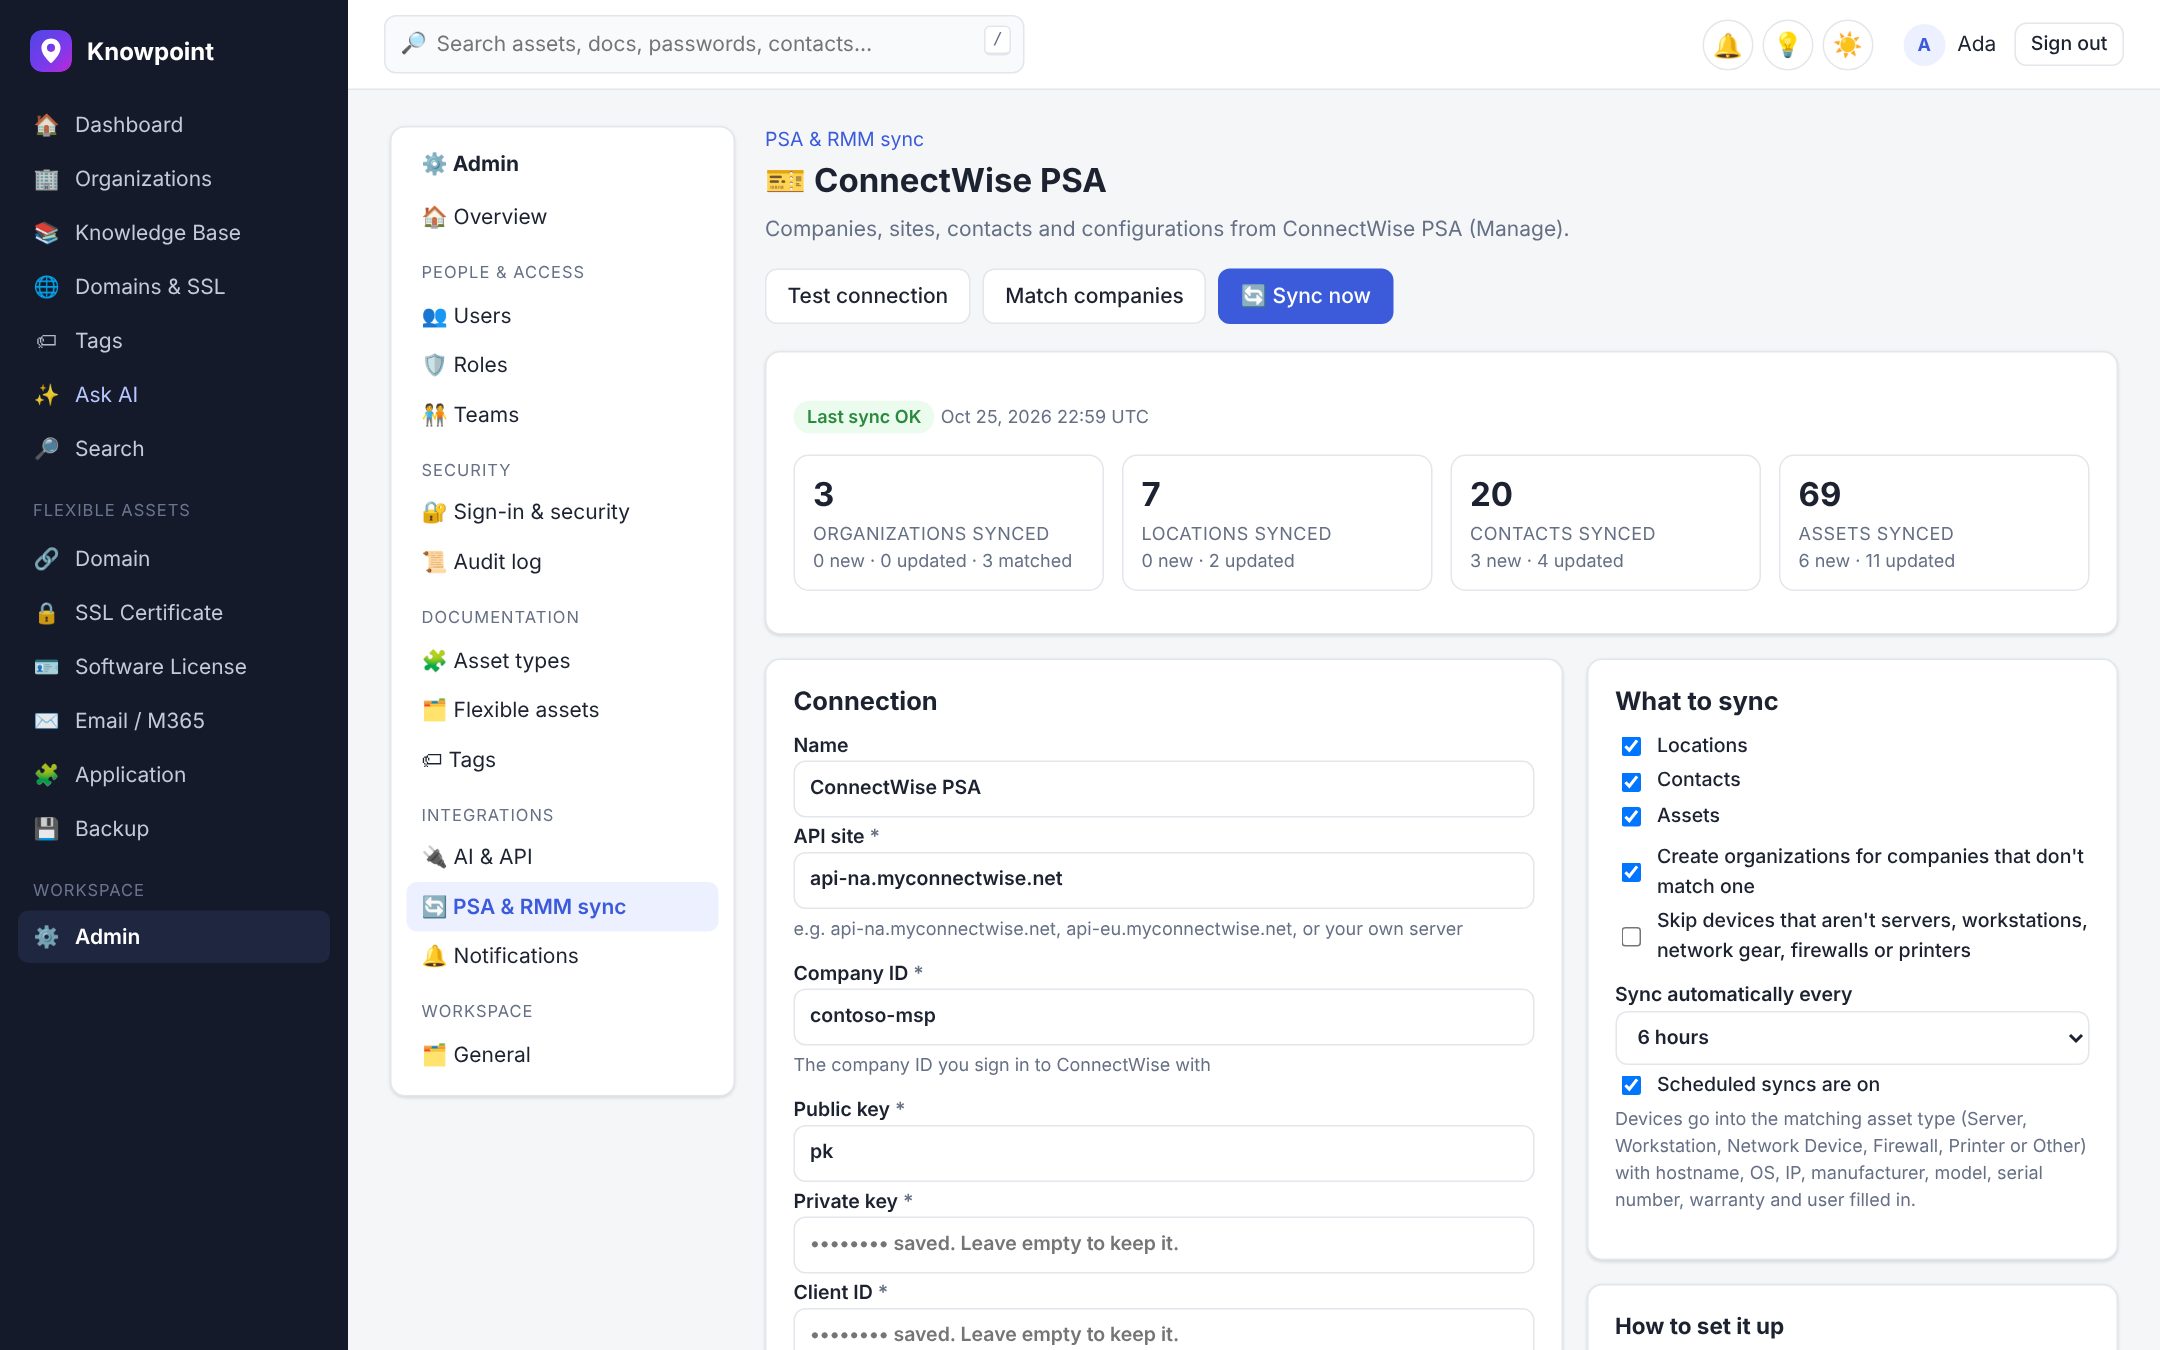Screen dimensions: 2160x1350
Task: Click the Test connection button
Action: [x=867, y=296]
